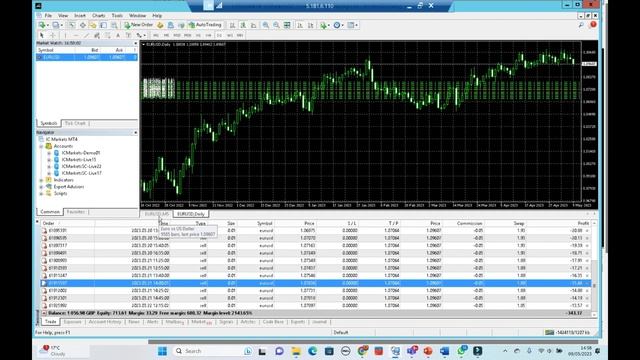
Task: Open the View menu
Action: (63, 16)
